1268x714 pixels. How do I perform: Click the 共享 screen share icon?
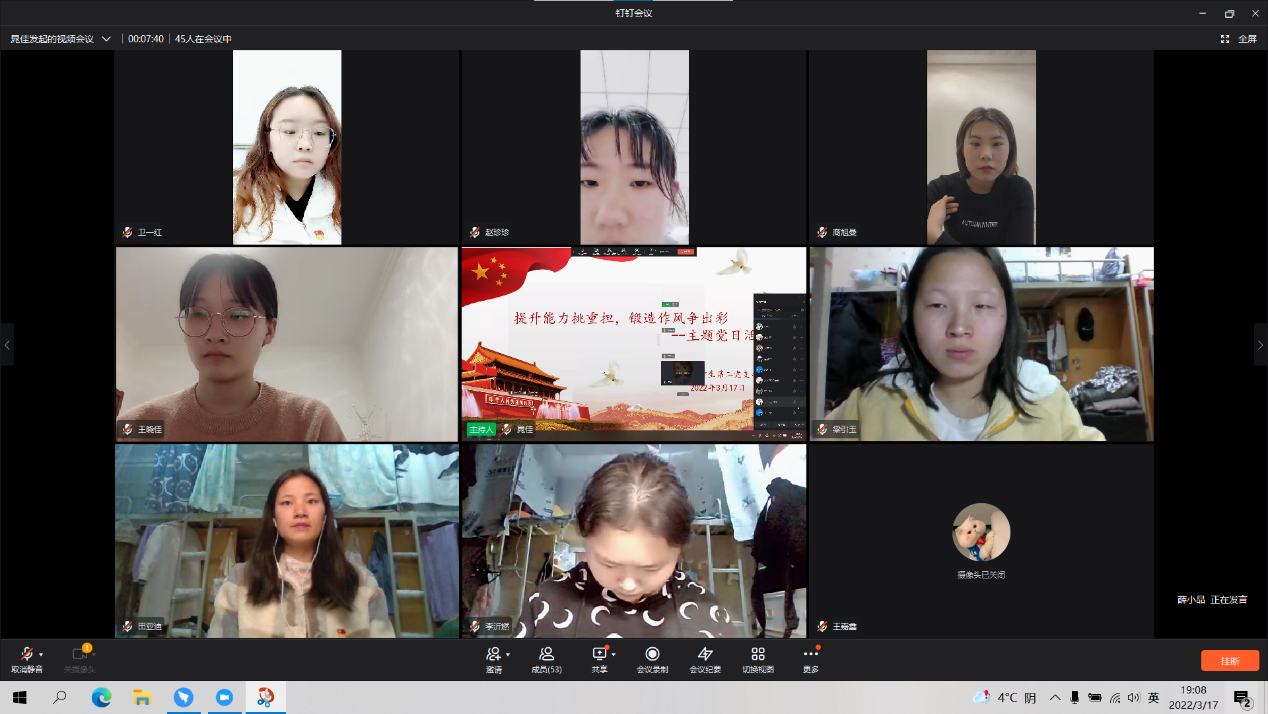(599, 658)
